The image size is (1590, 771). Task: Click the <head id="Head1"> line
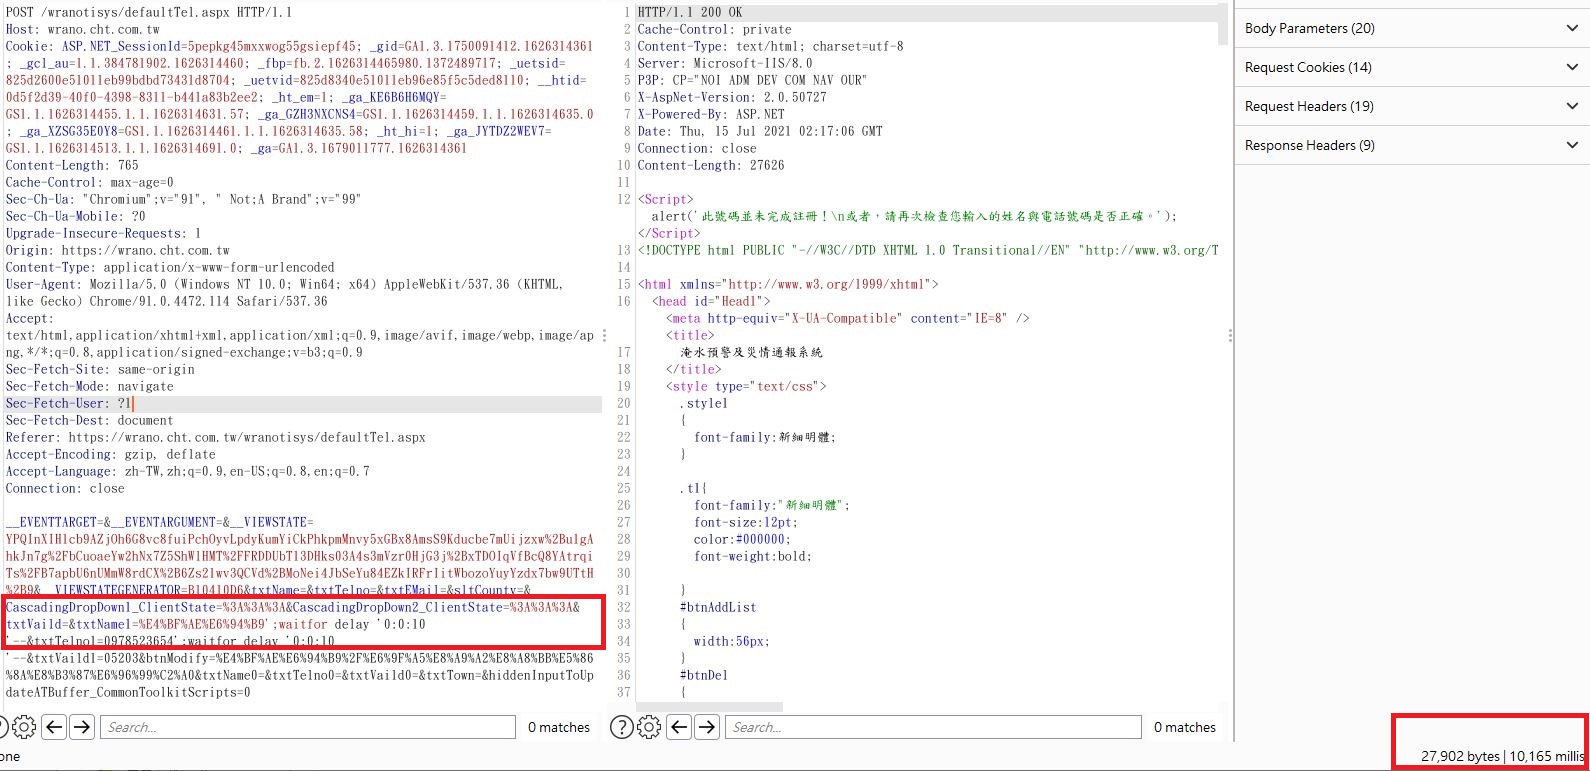tap(711, 301)
